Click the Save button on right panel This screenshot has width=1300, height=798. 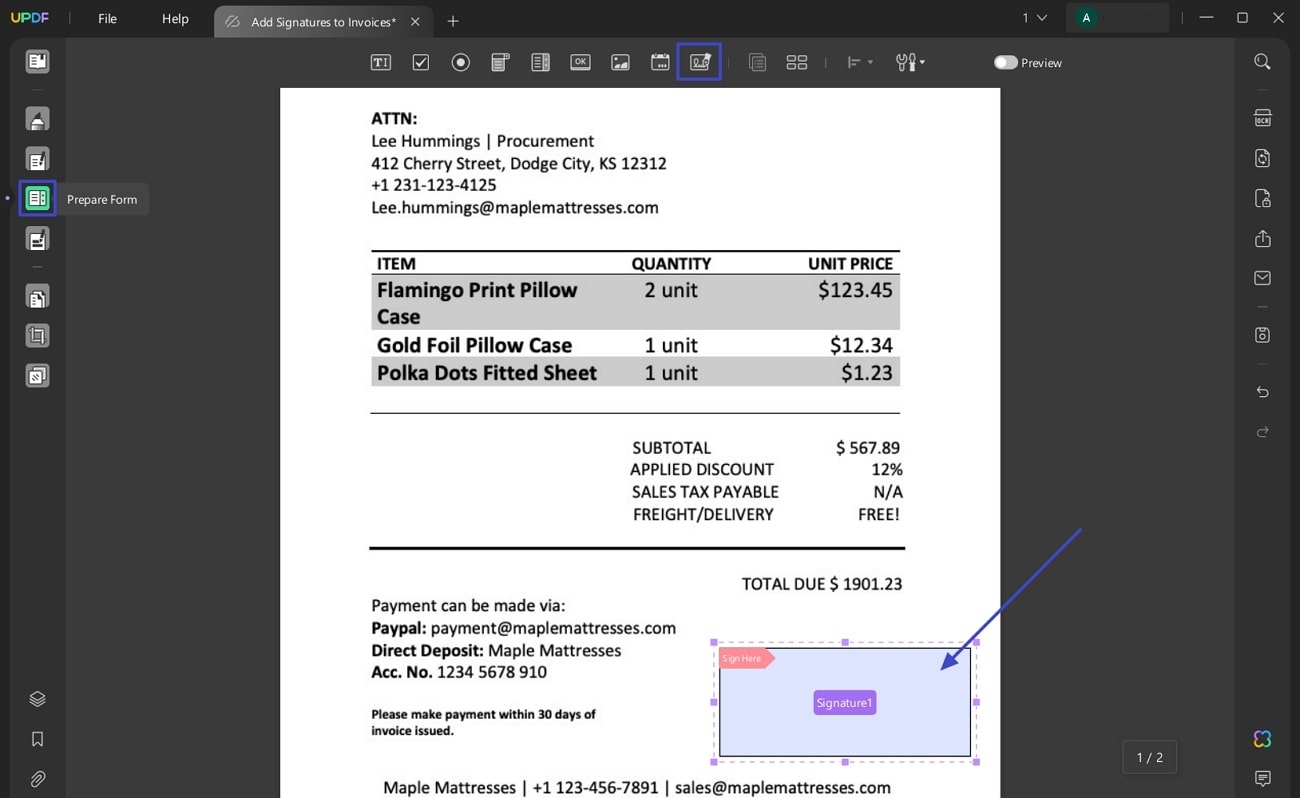point(1262,335)
